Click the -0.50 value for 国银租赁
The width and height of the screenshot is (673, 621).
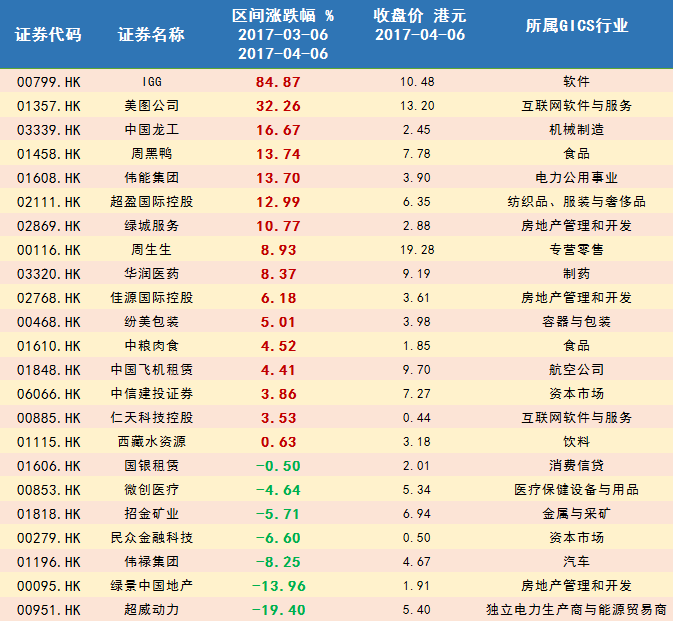click(x=278, y=466)
